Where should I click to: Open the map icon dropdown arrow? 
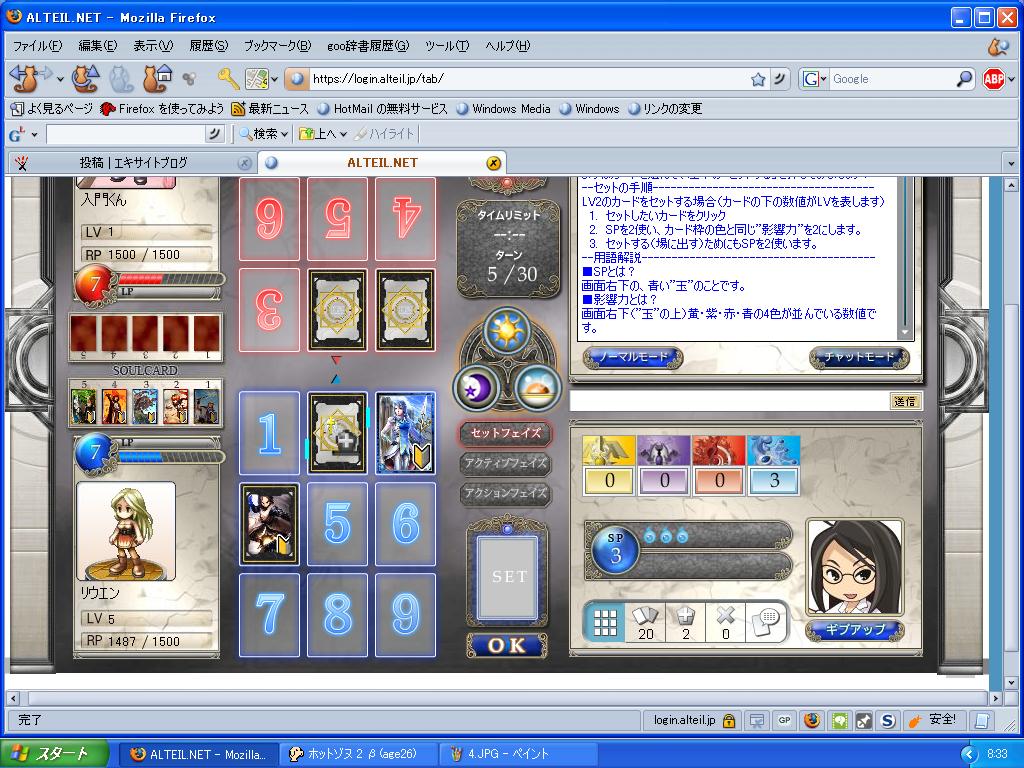point(274,80)
